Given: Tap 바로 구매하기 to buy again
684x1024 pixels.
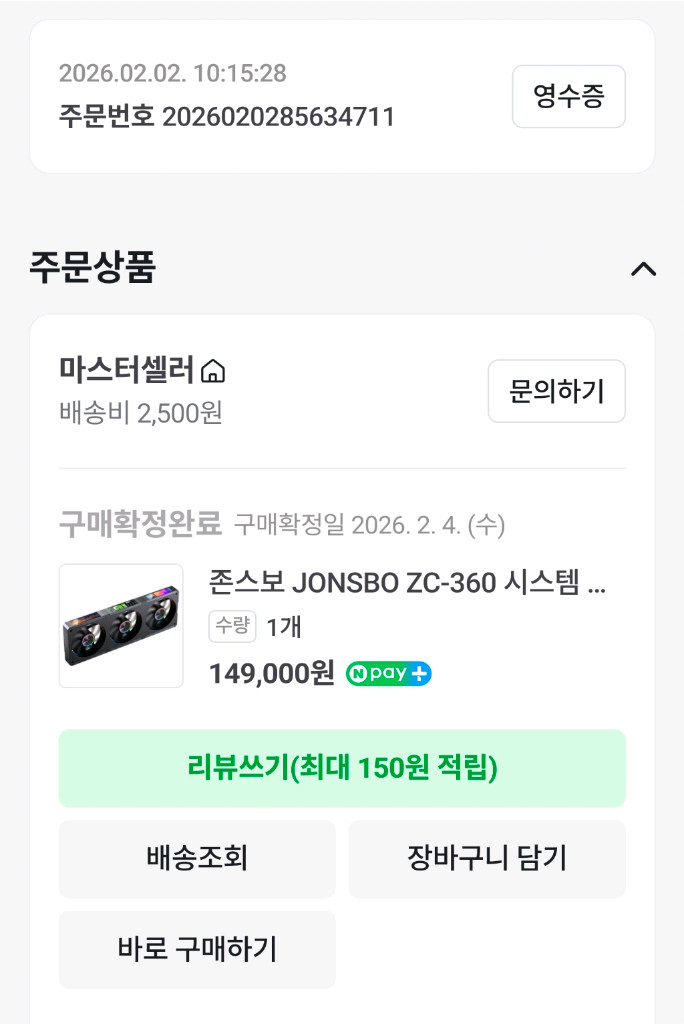Looking at the screenshot, I should [197, 949].
